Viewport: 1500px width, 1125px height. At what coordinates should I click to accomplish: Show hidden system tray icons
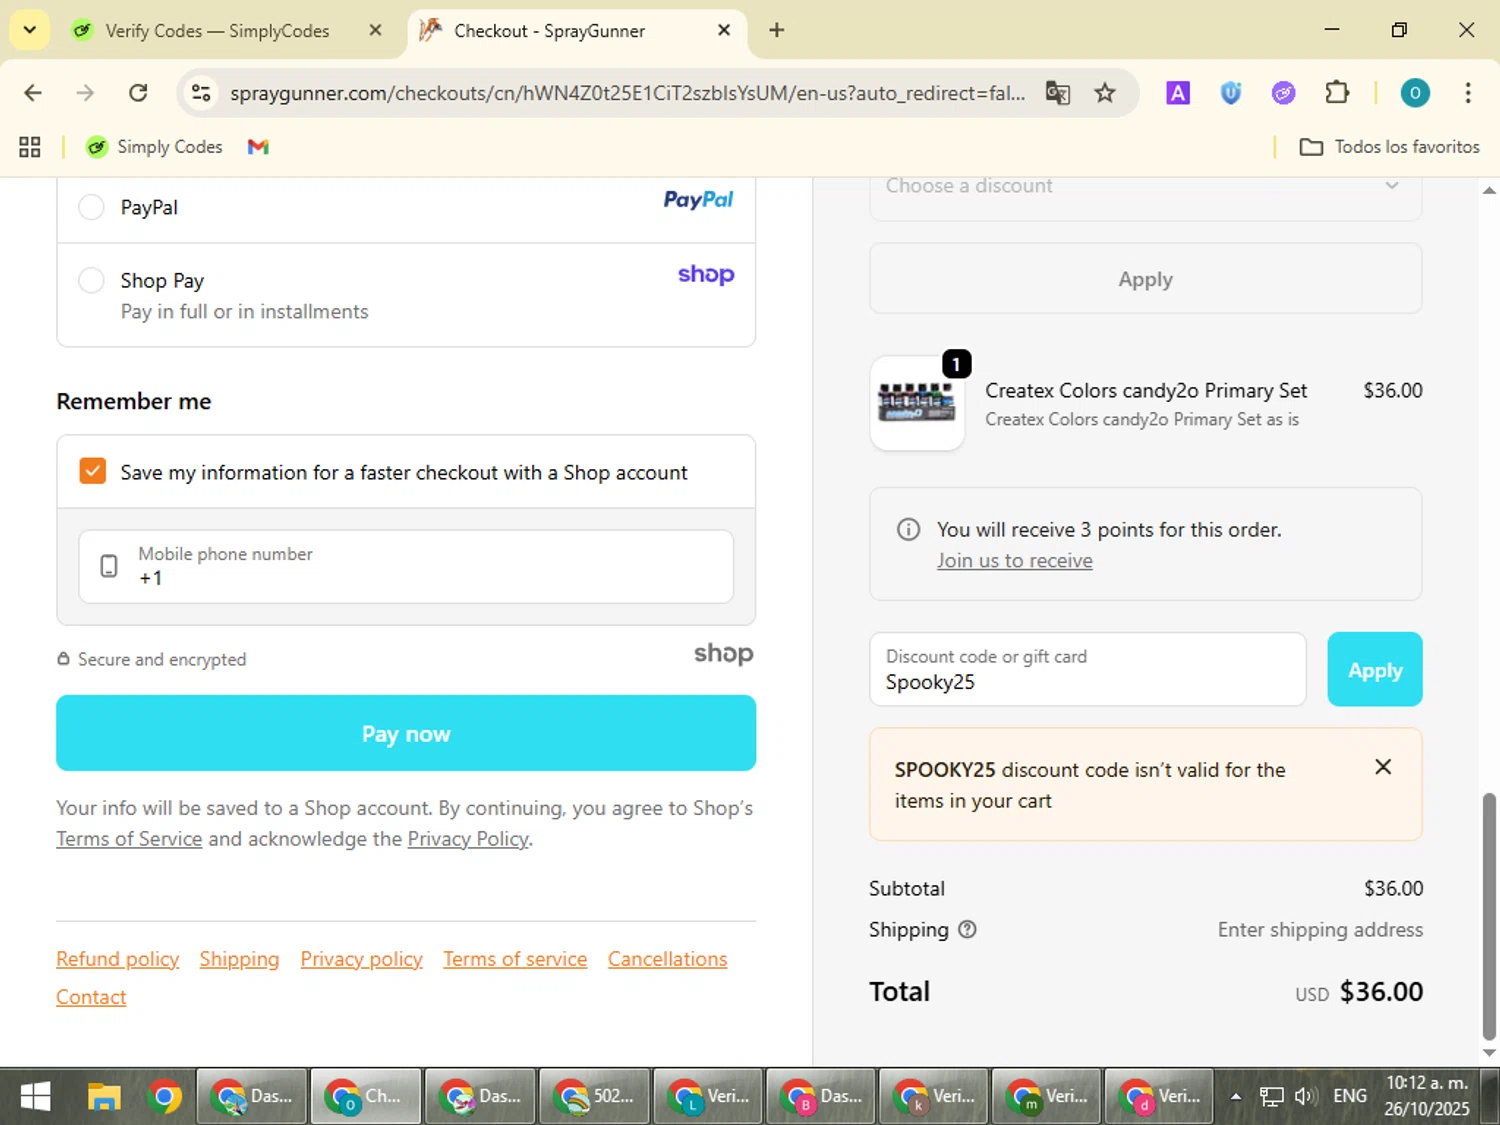(1236, 1097)
